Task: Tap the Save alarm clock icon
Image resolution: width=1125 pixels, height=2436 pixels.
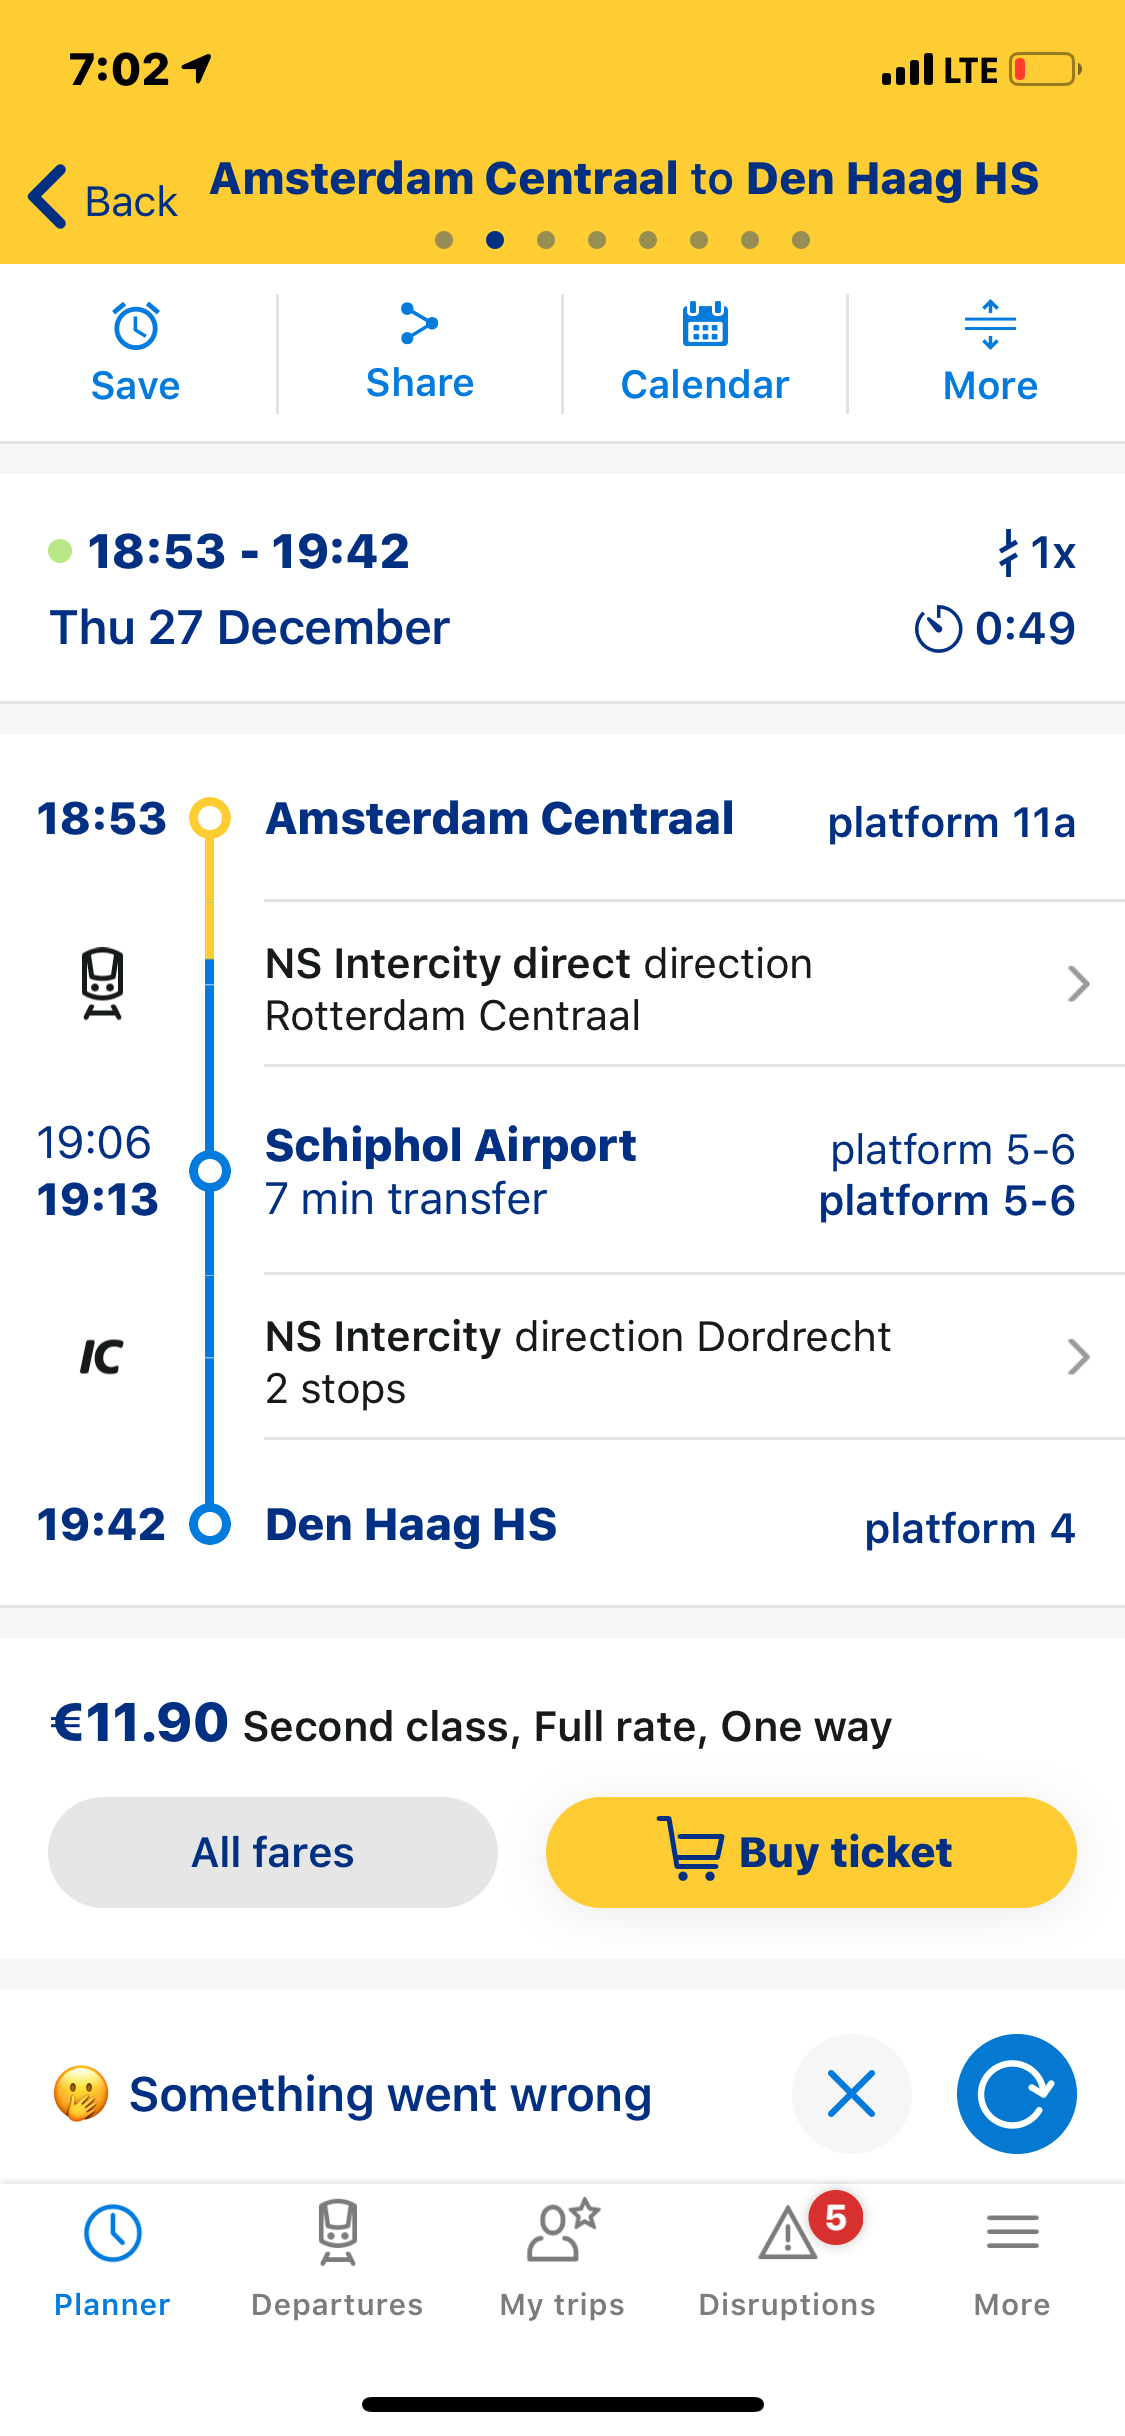Action: point(136,326)
